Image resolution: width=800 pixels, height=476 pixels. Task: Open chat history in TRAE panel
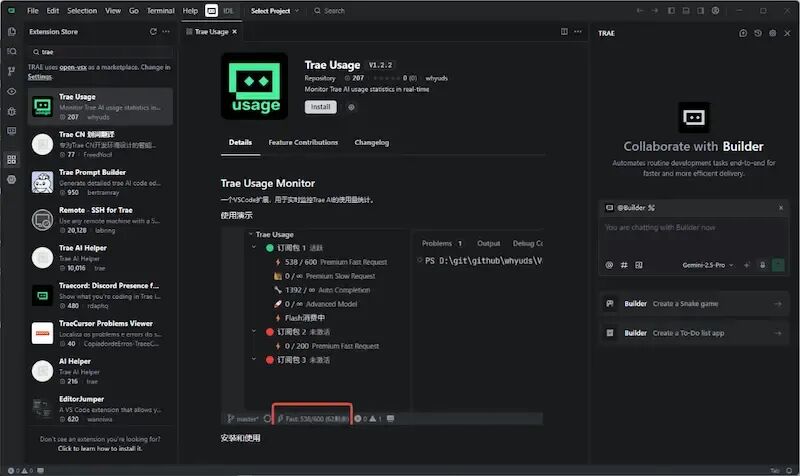[x=758, y=33]
